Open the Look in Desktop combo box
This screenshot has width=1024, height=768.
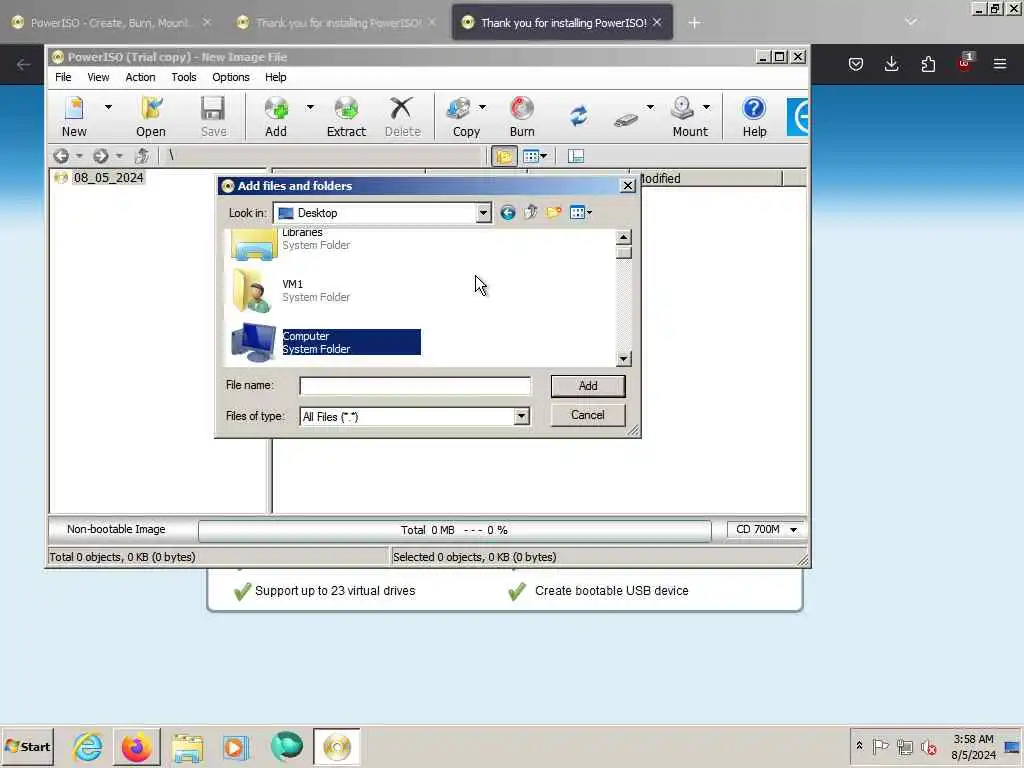pos(383,213)
